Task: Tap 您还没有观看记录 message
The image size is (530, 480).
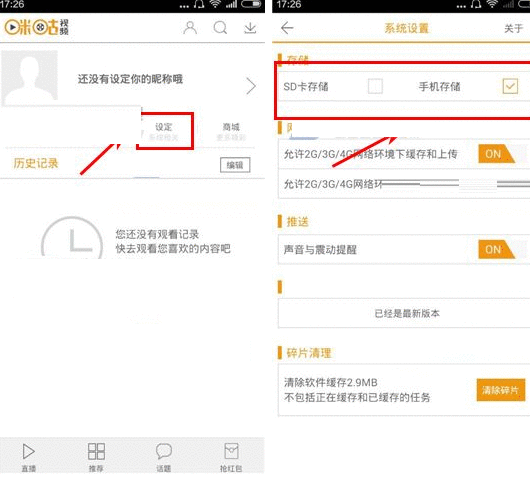Action: (157, 234)
